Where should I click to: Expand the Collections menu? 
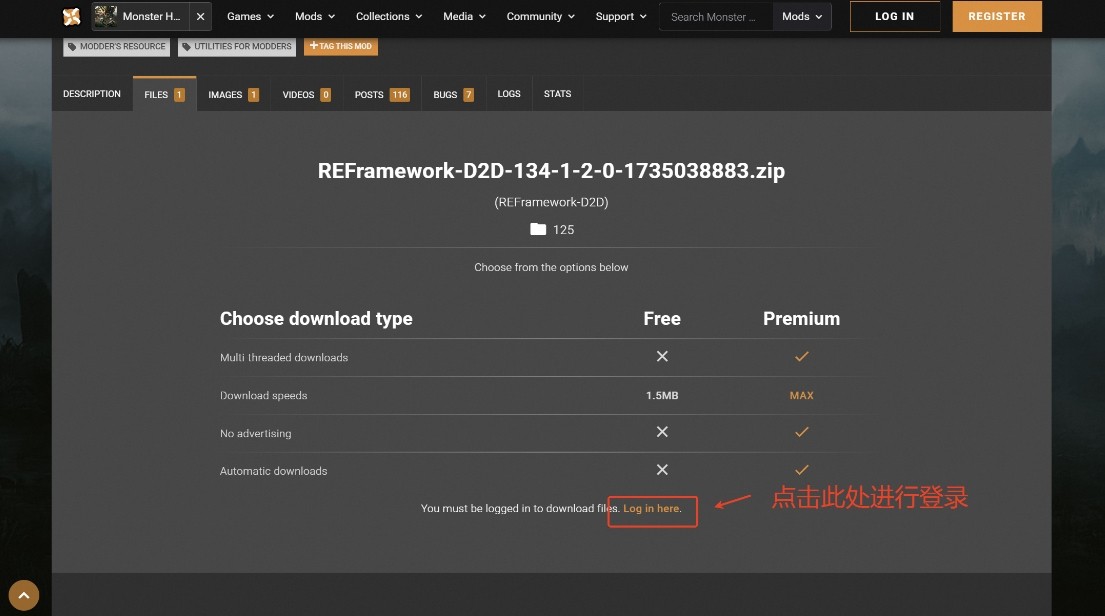[389, 17]
